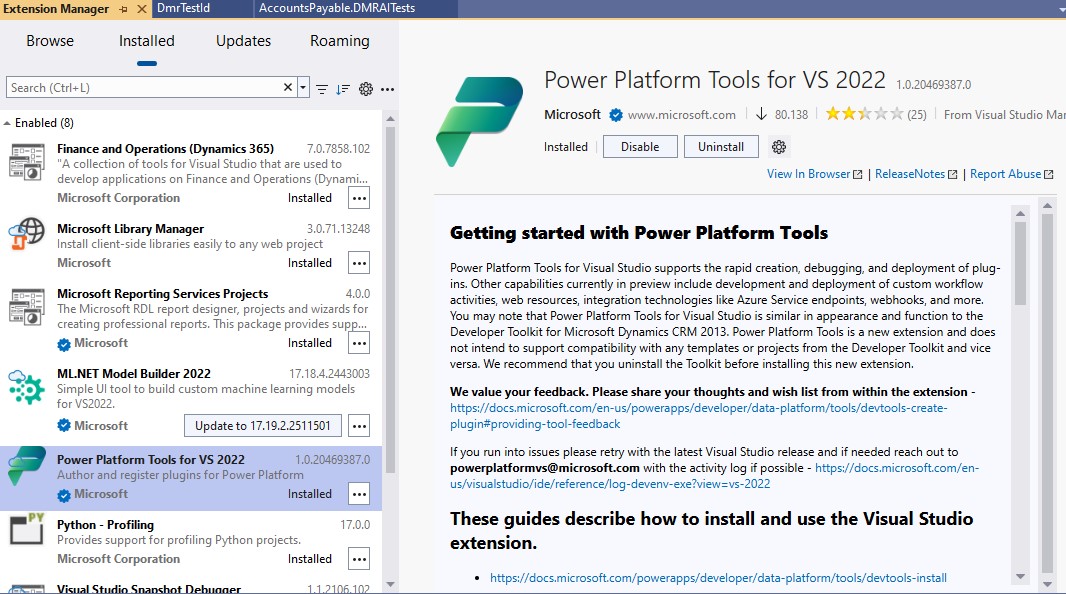Click the Power Platform Tools list icon

click(x=27, y=466)
